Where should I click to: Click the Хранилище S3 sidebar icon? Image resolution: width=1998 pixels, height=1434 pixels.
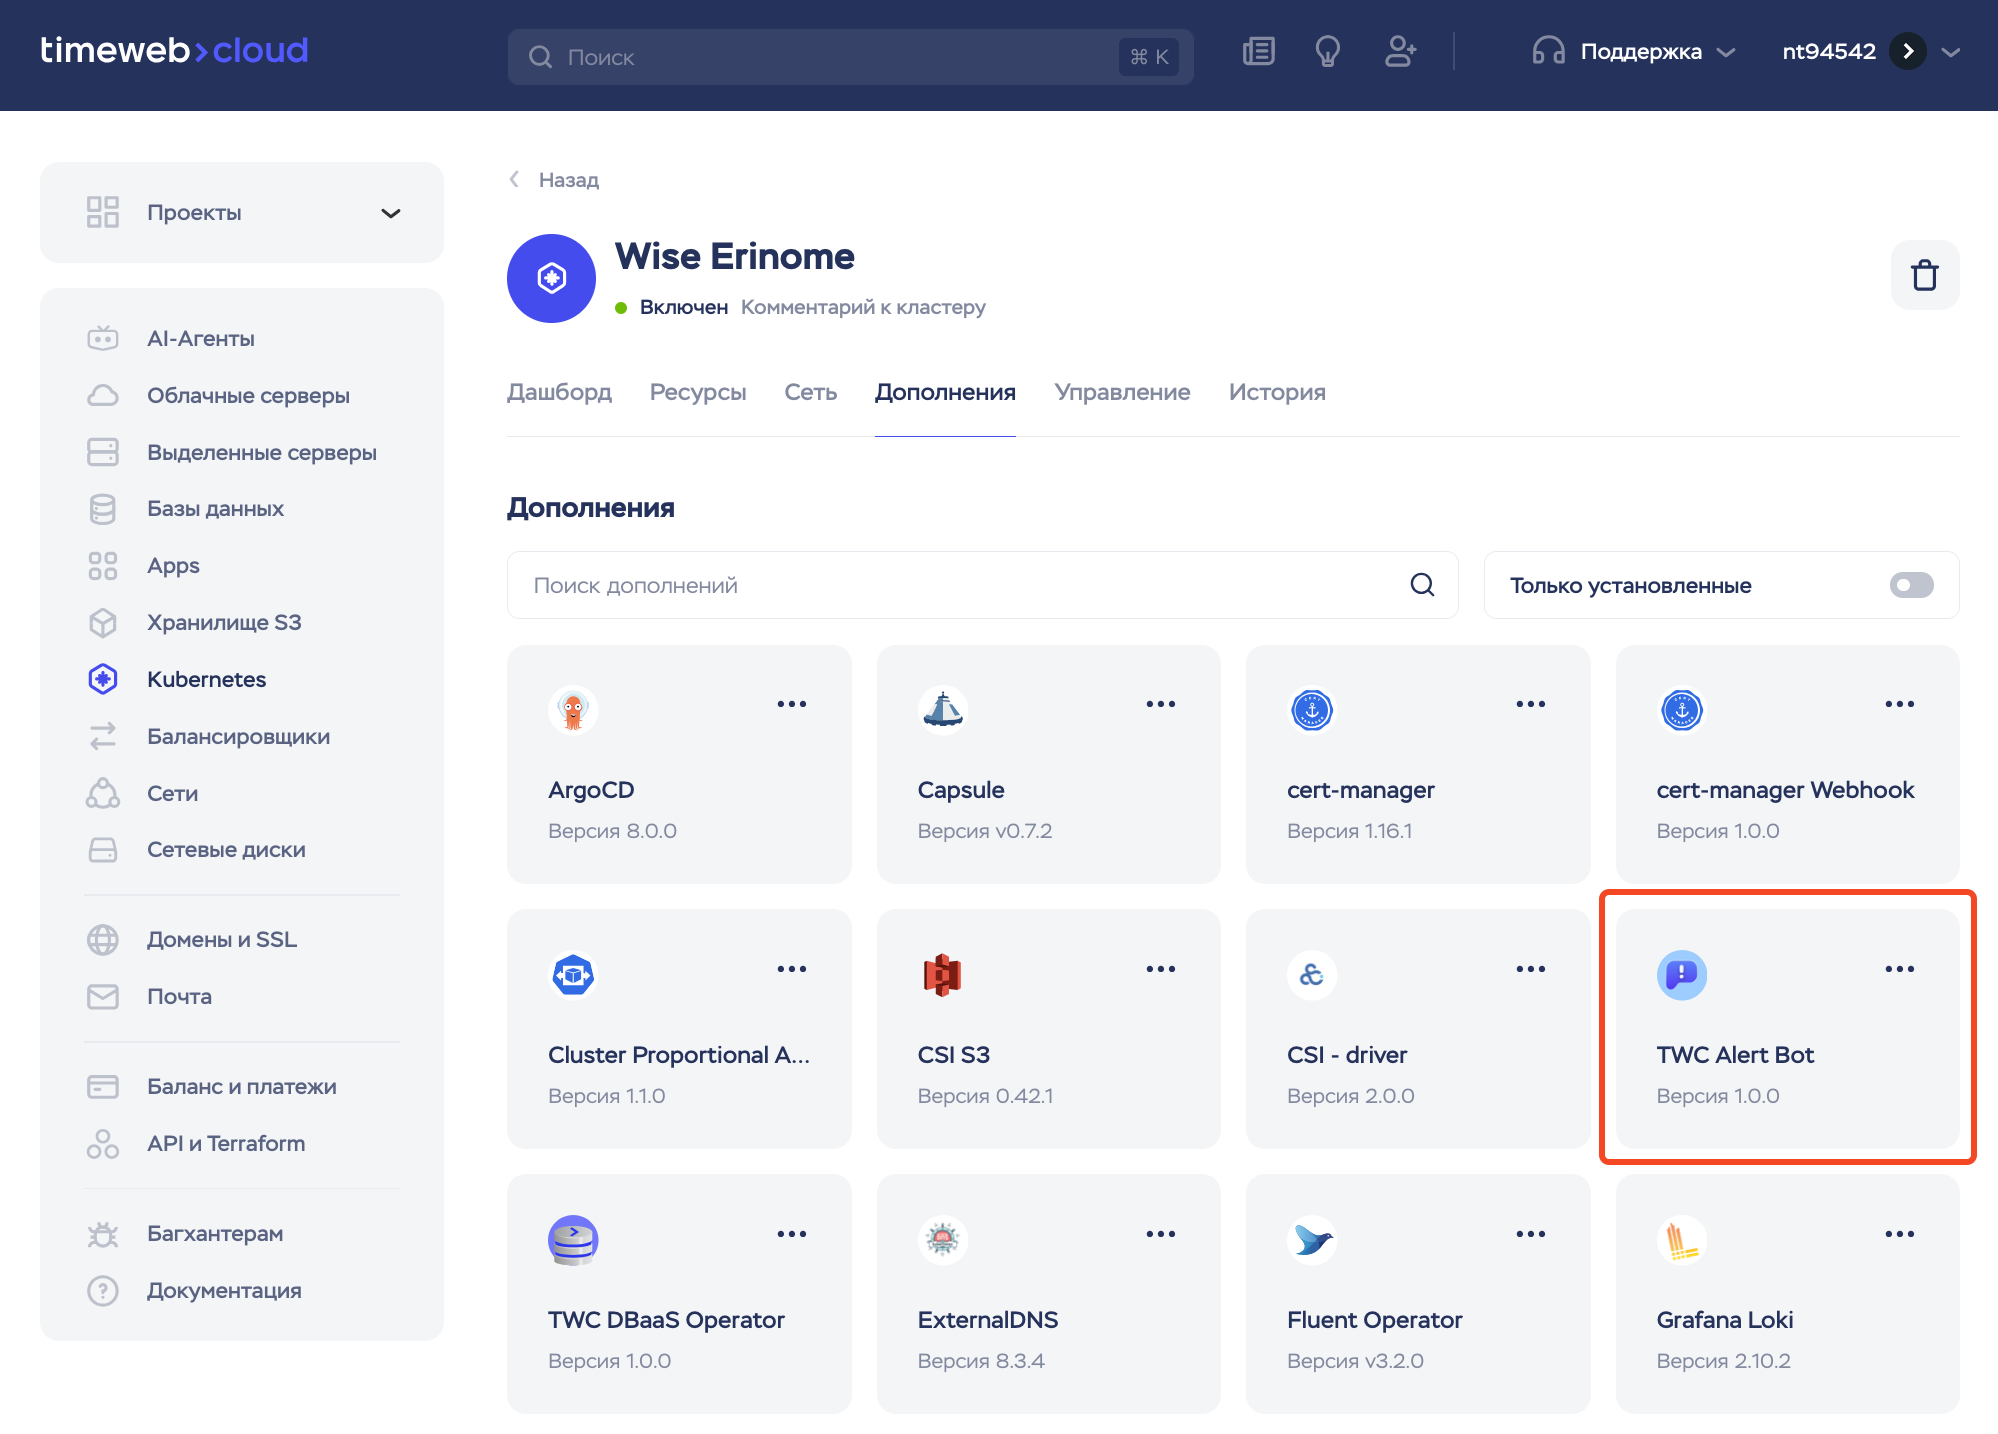pos(103,623)
